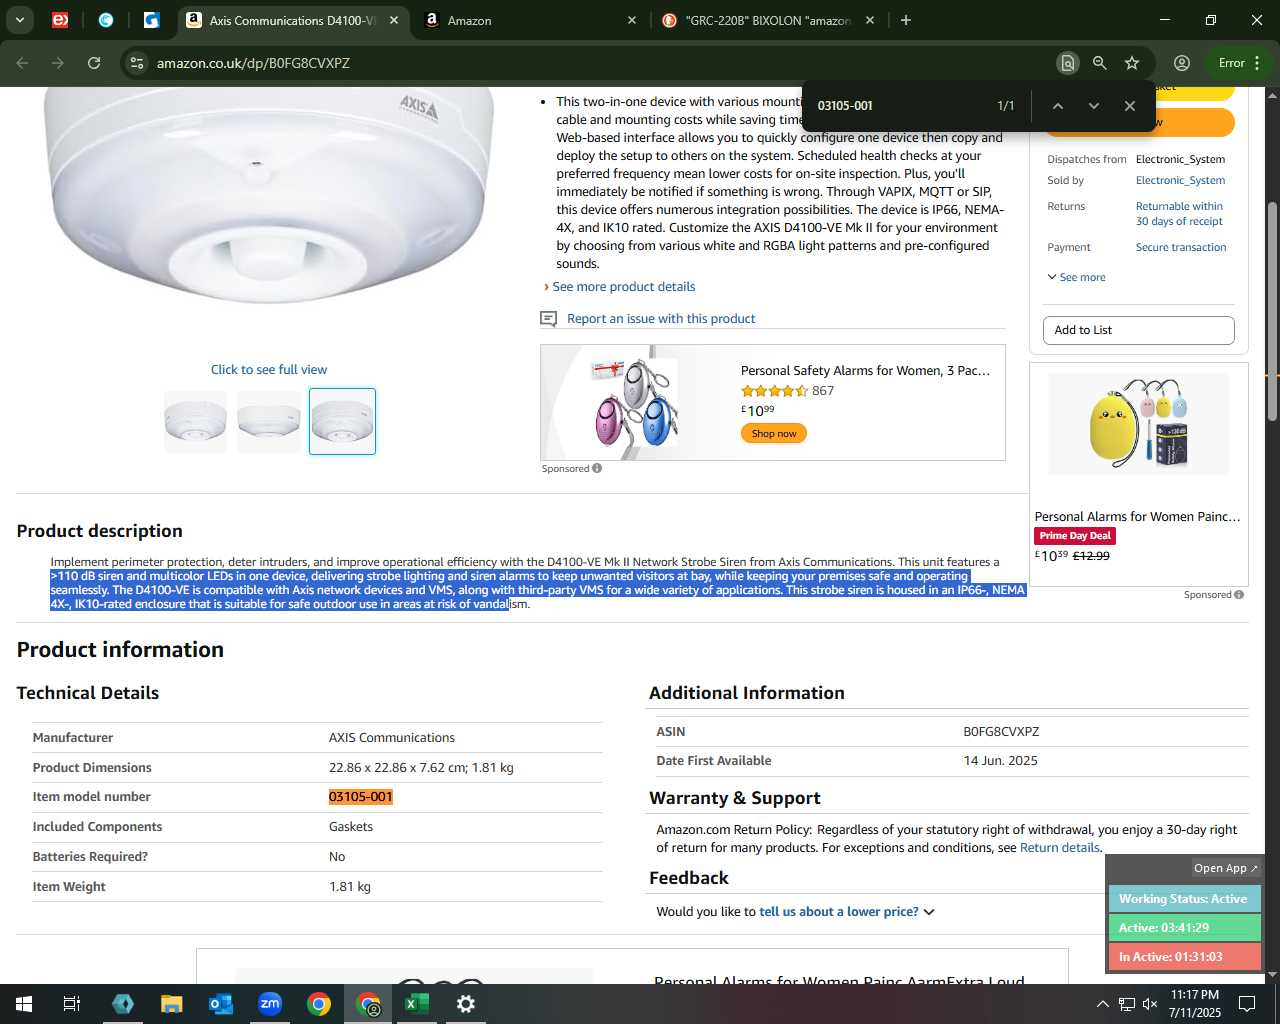Screen dimensions: 1280x1024
Task: Open See more product details link
Action: tap(623, 287)
